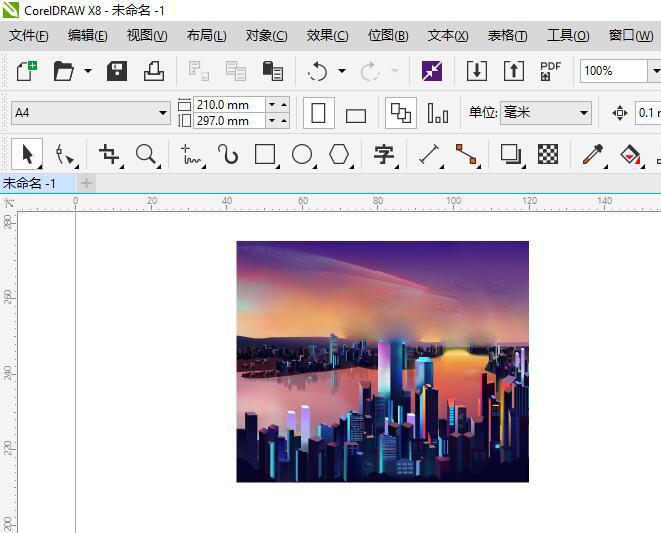Choose the Transparency checkerboard tool
Screen dimensions: 661x533
tap(548, 154)
